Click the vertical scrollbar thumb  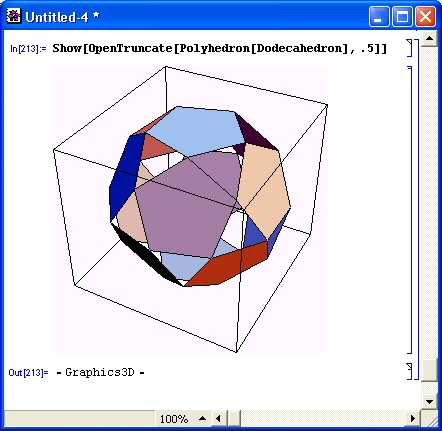pyautogui.click(x=429, y=370)
